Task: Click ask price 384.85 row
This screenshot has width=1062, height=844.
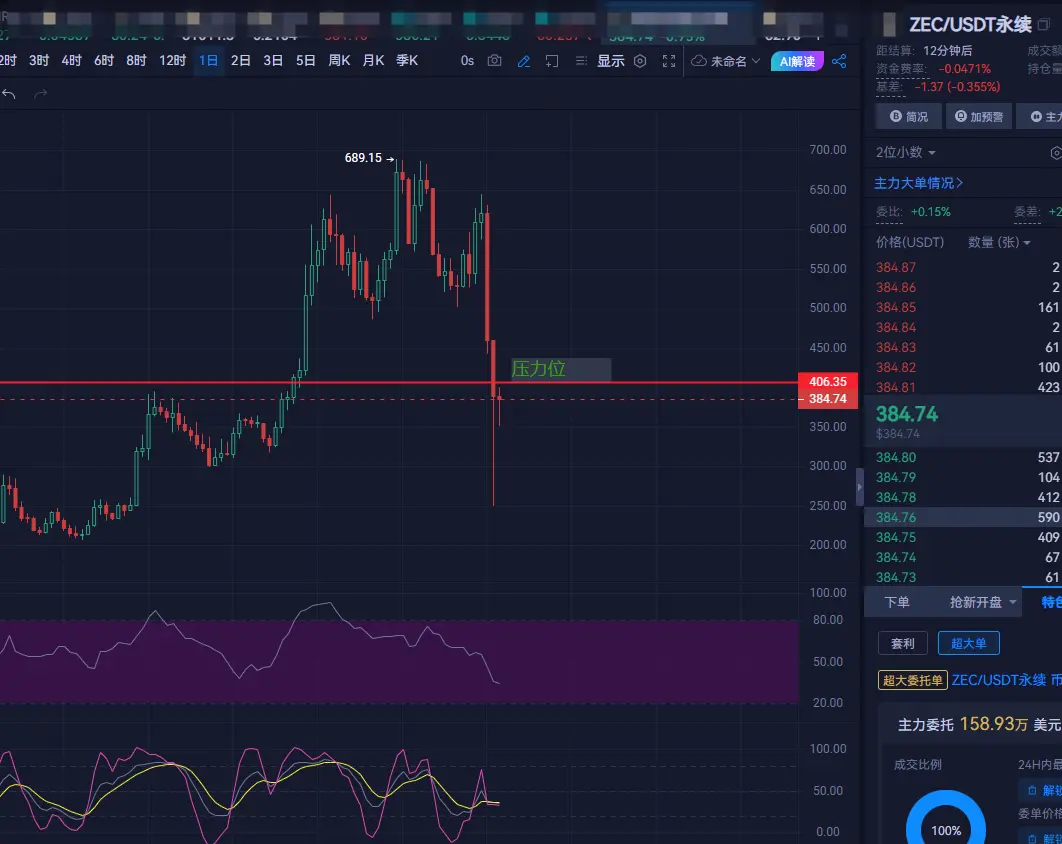Action: click(x=962, y=308)
